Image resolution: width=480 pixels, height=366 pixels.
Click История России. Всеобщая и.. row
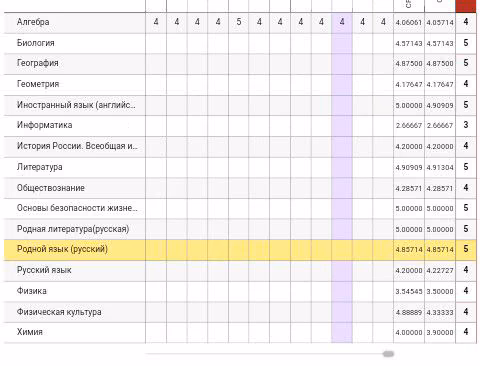tap(240, 146)
